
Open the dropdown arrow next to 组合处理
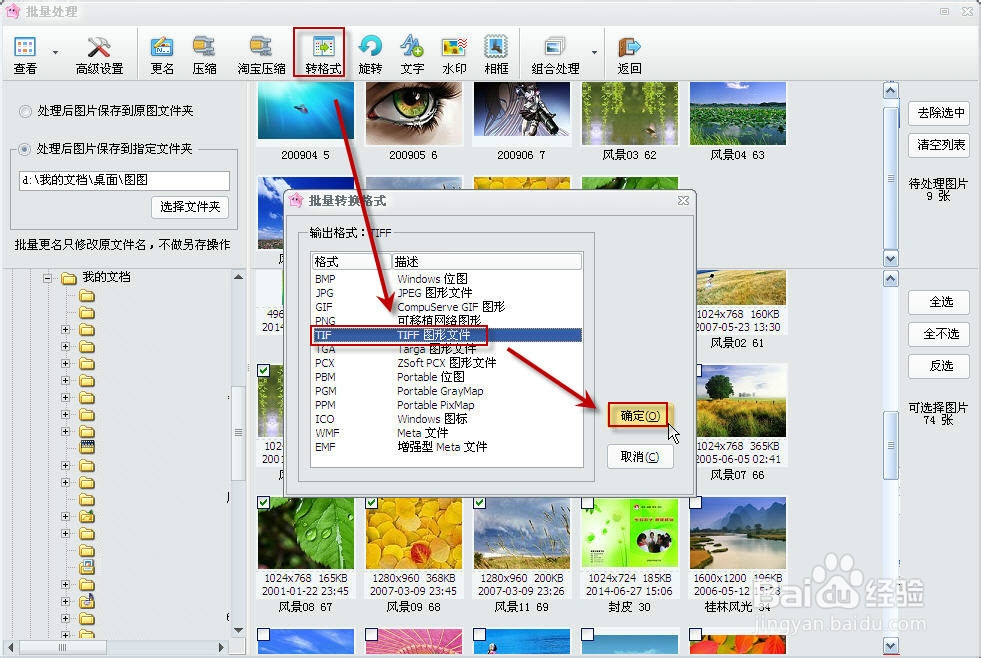(x=594, y=53)
